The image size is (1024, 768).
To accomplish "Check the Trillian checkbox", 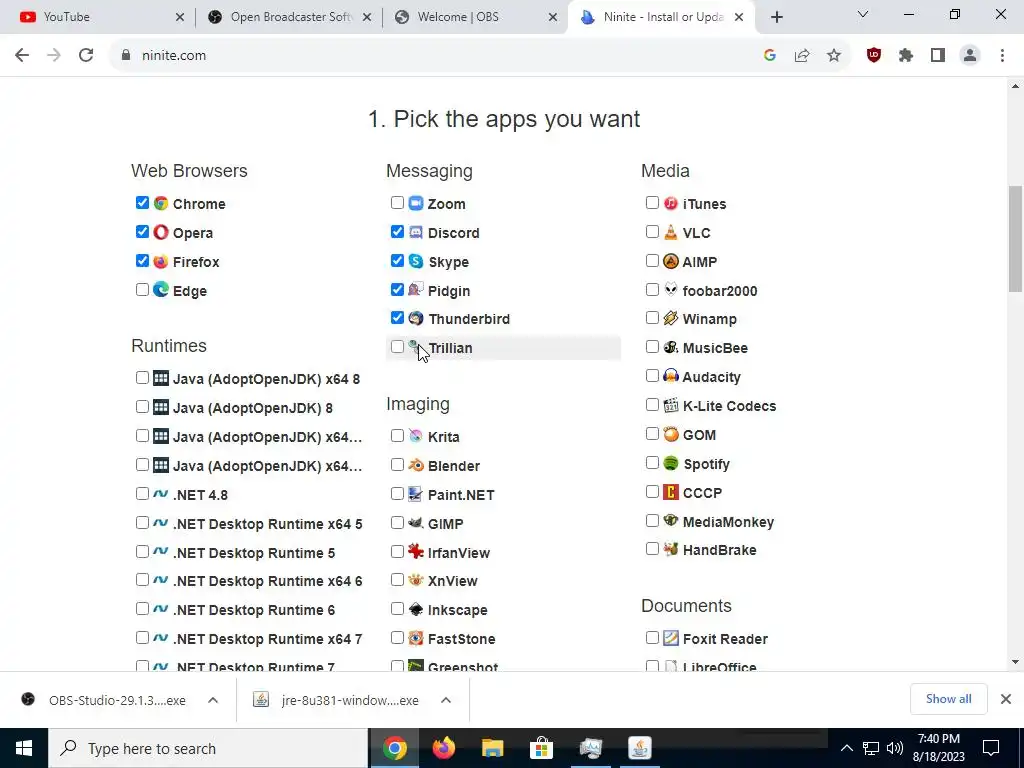I will click(x=397, y=347).
